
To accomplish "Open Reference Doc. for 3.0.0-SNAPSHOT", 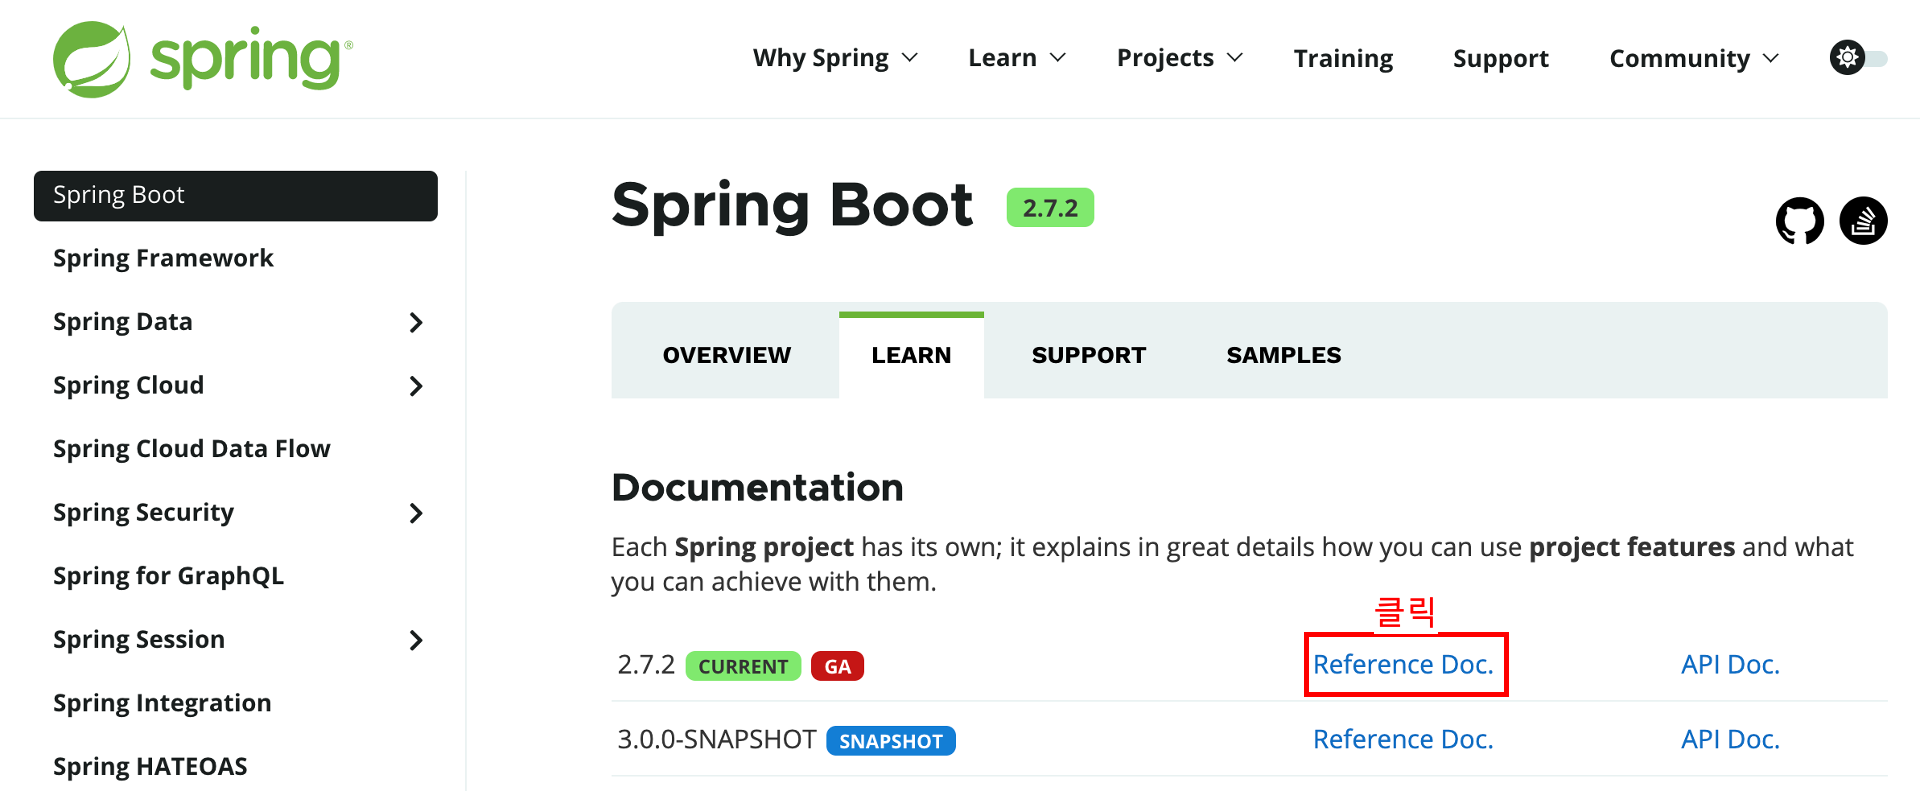I will [1403, 739].
